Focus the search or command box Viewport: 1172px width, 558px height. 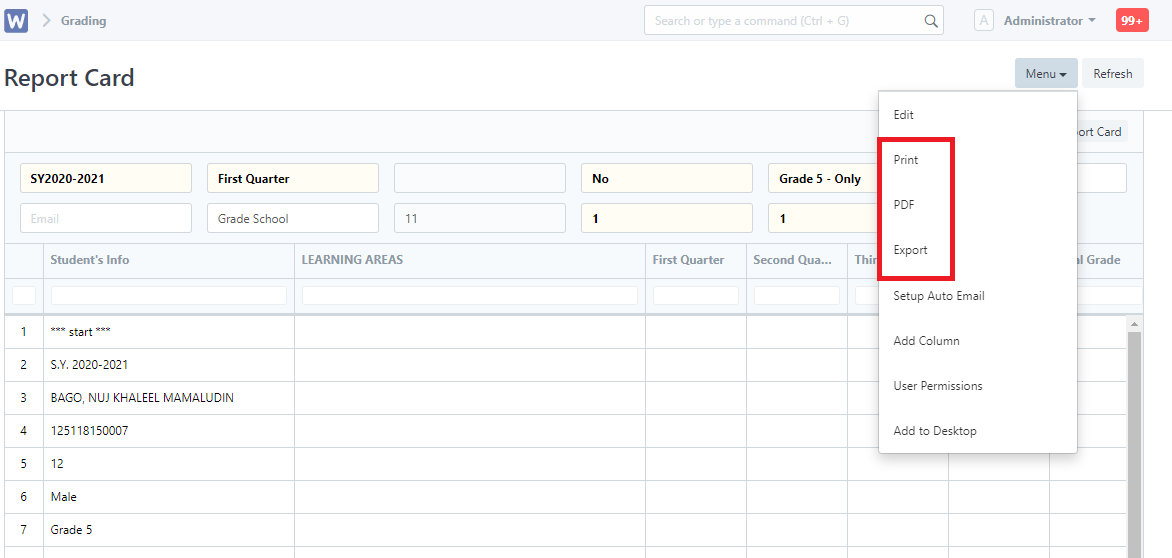tap(794, 21)
